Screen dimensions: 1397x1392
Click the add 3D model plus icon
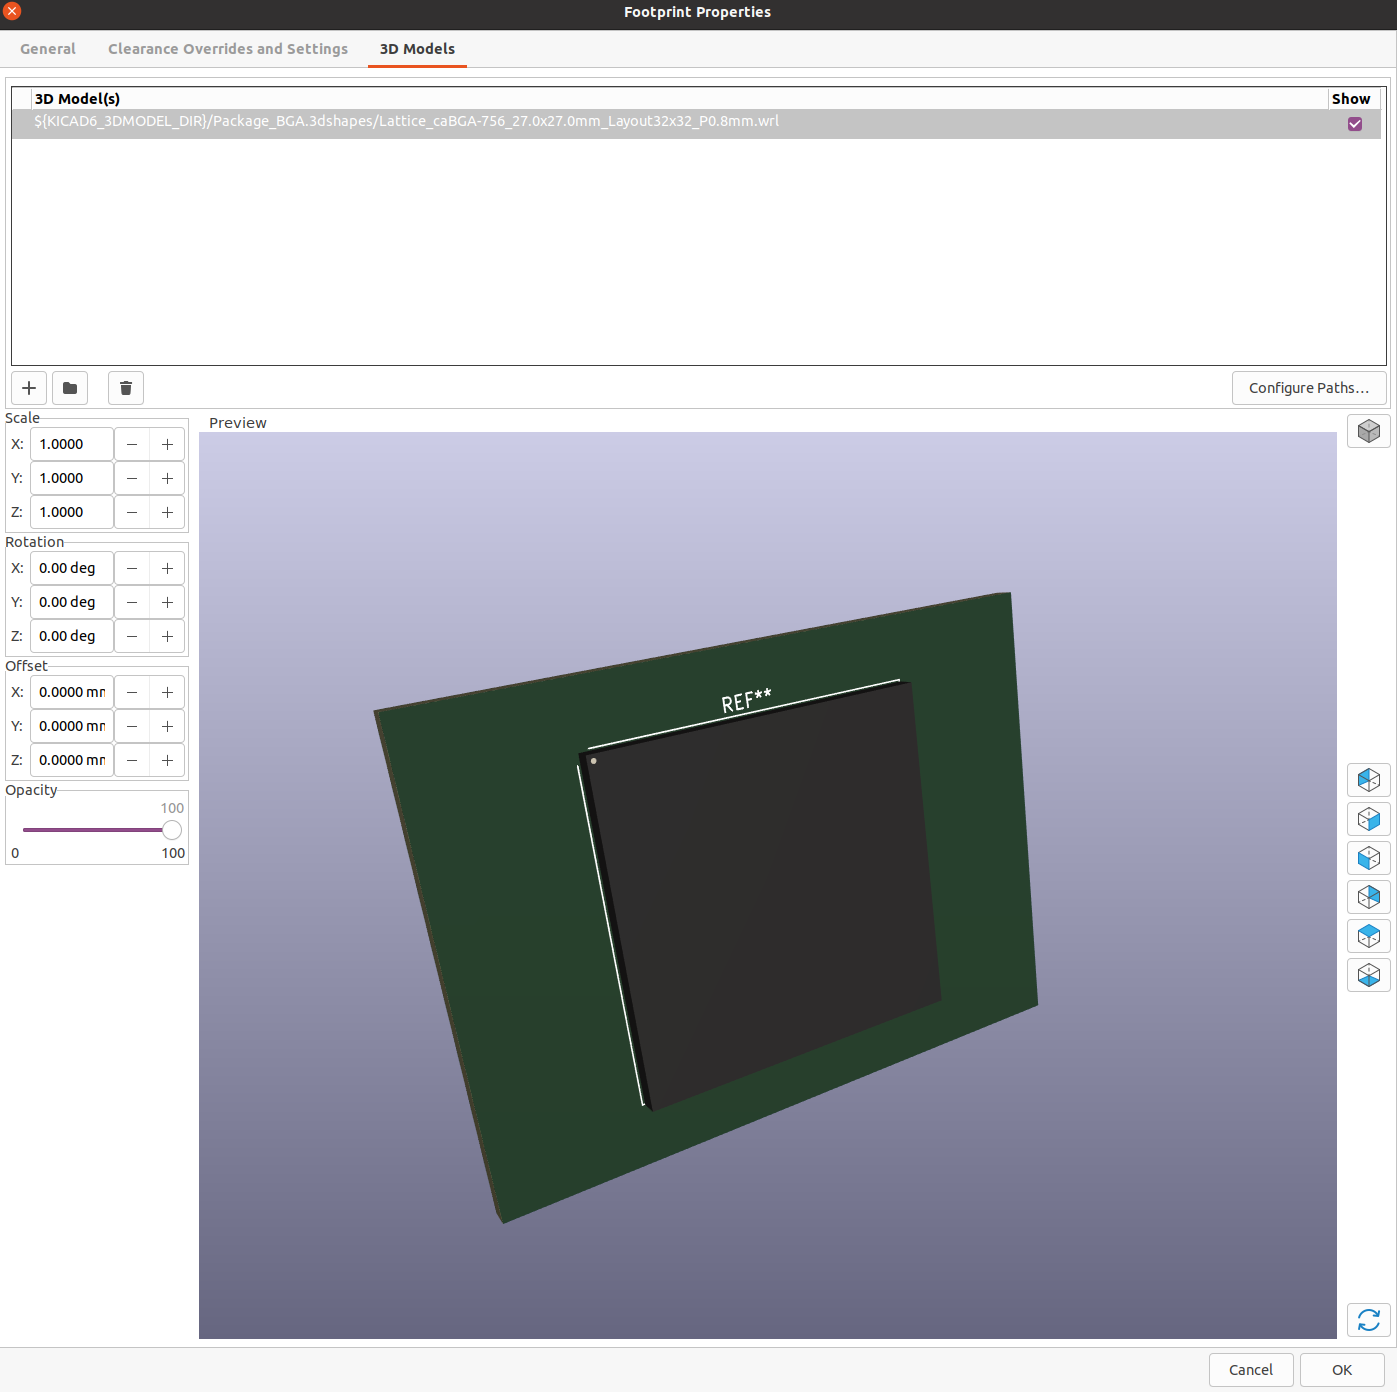pyautogui.click(x=29, y=388)
